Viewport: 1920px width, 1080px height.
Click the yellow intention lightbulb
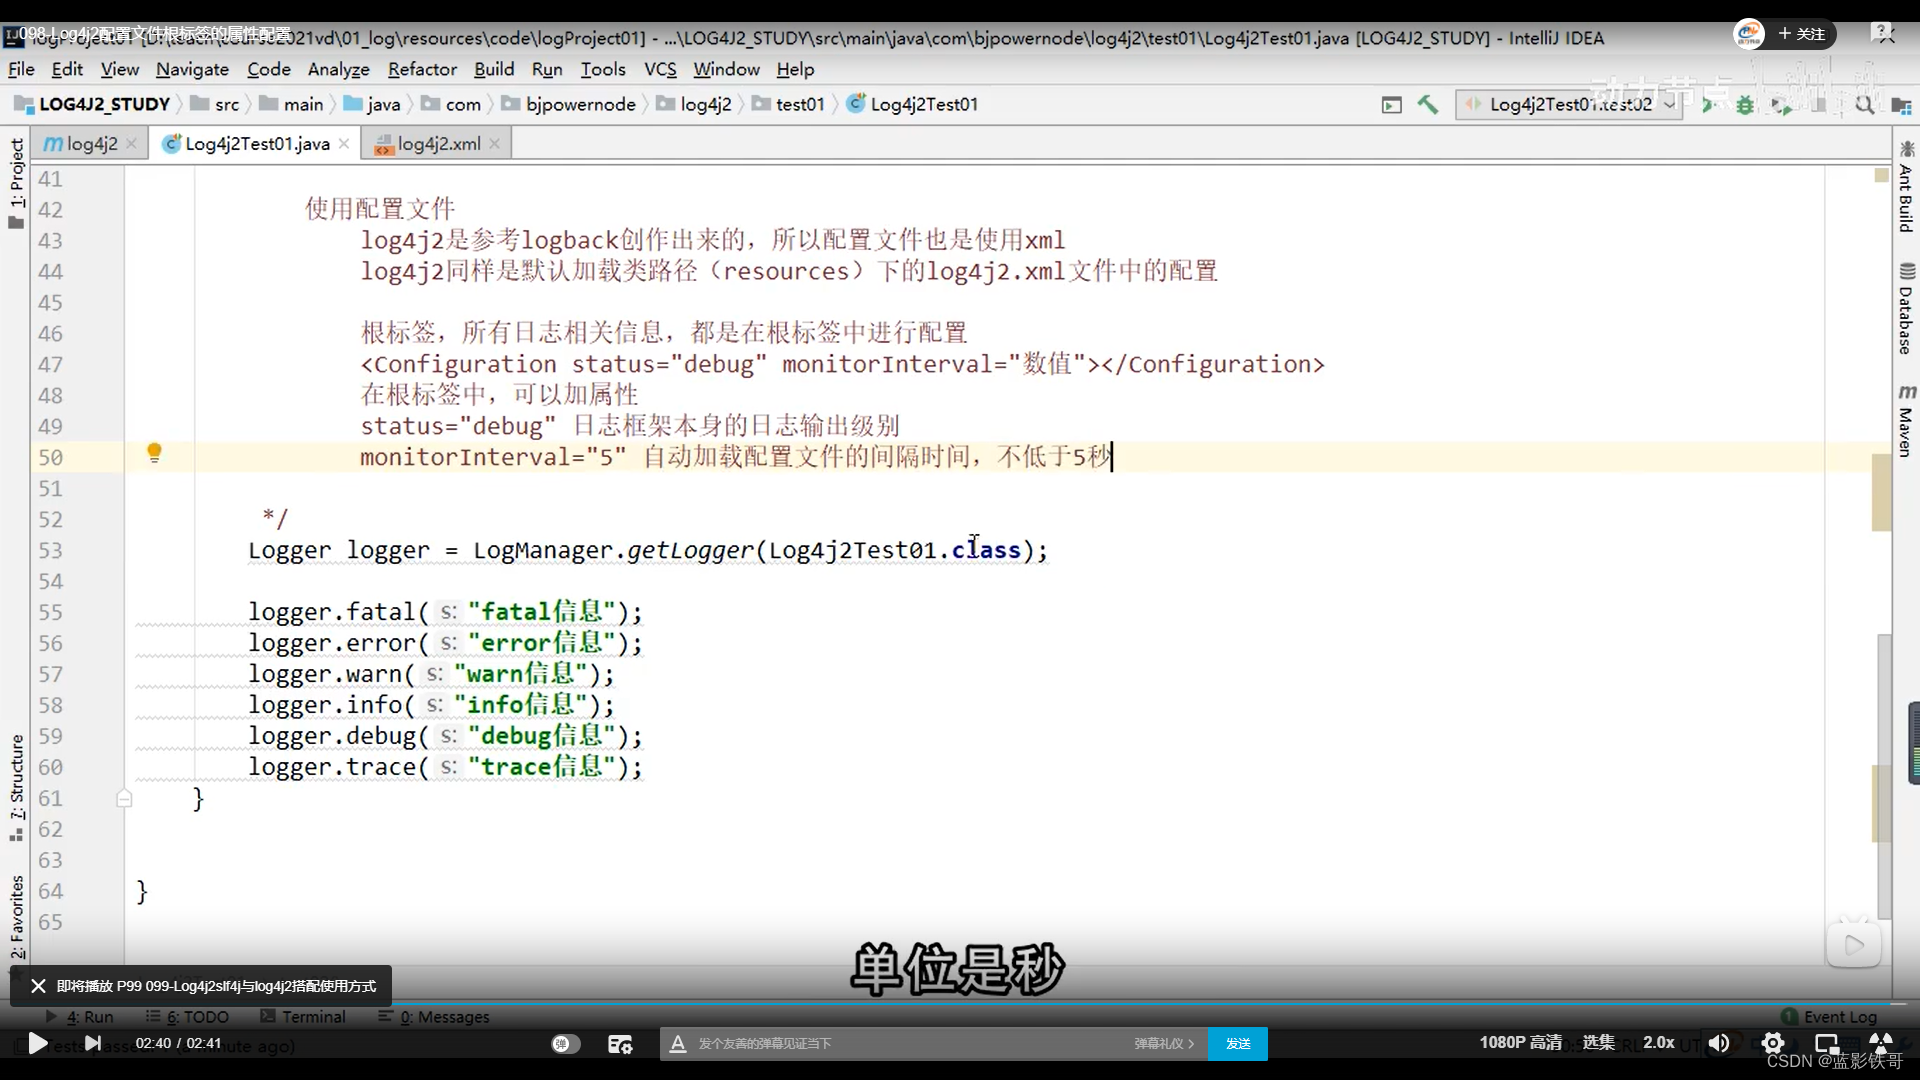(x=154, y=453)
